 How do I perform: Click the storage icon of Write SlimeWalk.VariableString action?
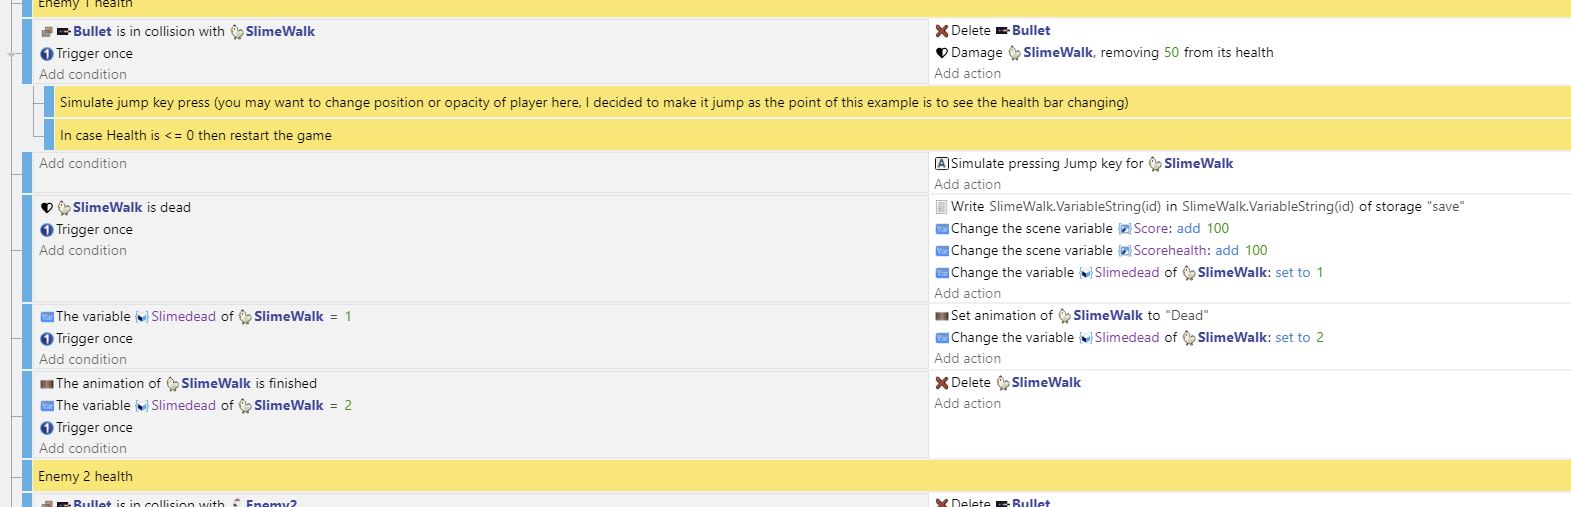tap(941, 207)
